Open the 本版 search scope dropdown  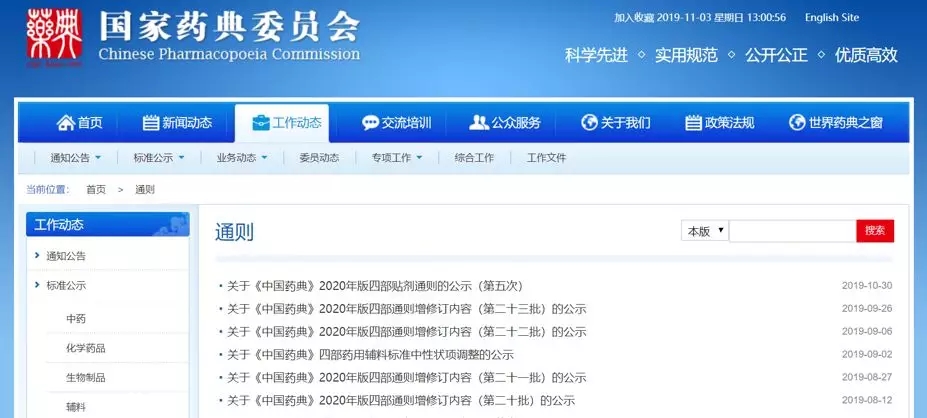pos(705,231)
